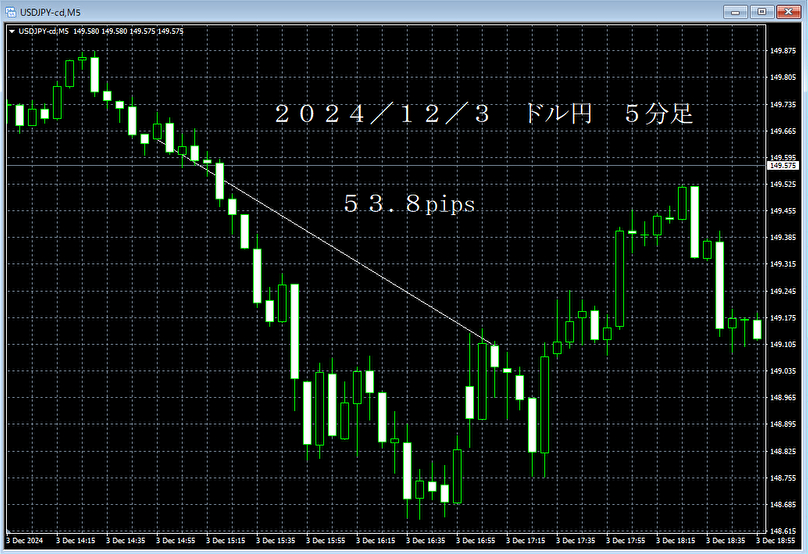The width and height of the screenshot is (808, 554).
Task: Click the 149.805 price scale label
Action: point(783,77)
